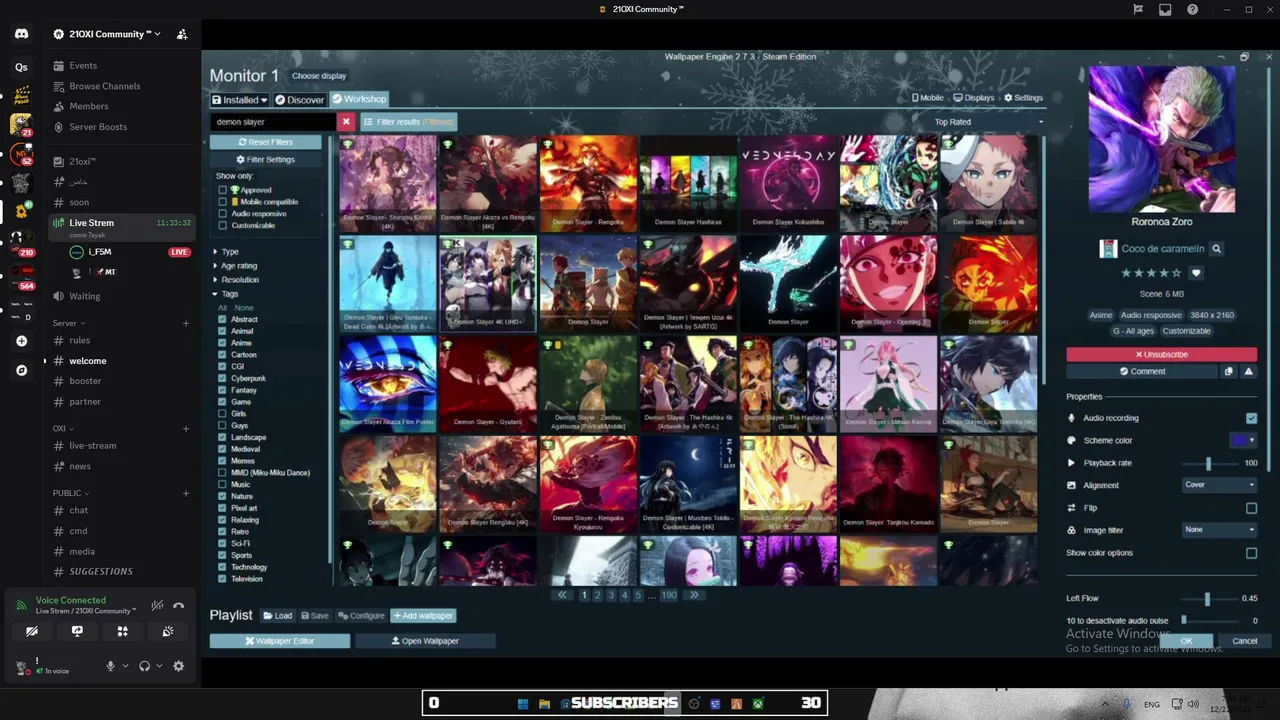Open the Wallpaper Editor button

click(x=280, y=641)
